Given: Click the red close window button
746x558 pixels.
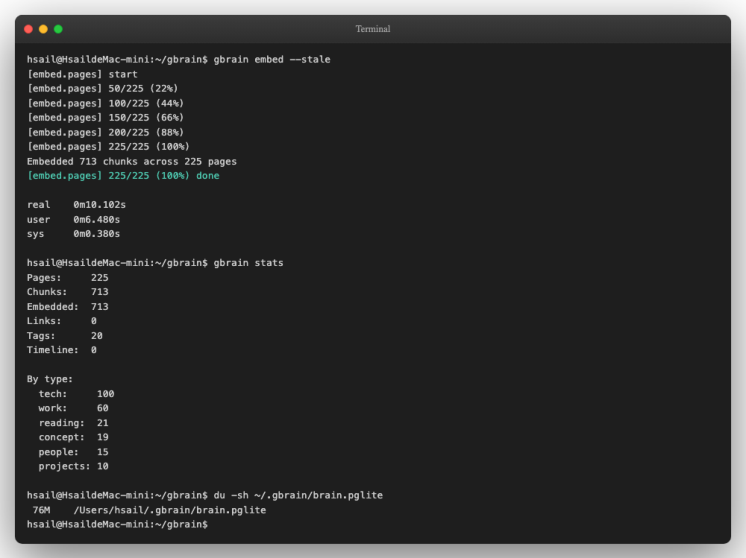Looking at the screenshot, I should (x=29, y=29).
